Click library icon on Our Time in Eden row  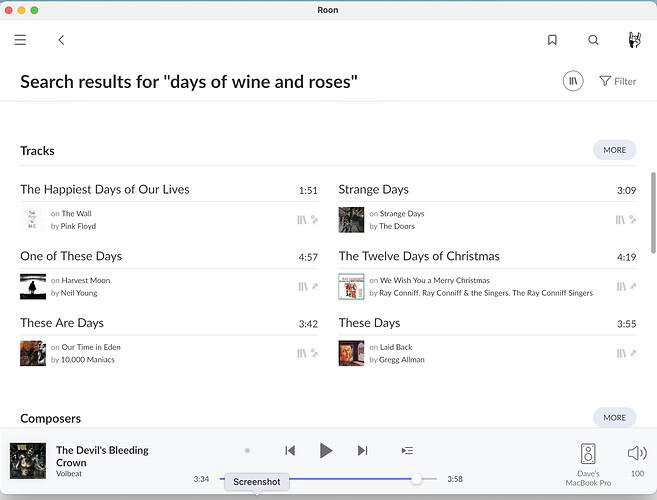[302, 353]
